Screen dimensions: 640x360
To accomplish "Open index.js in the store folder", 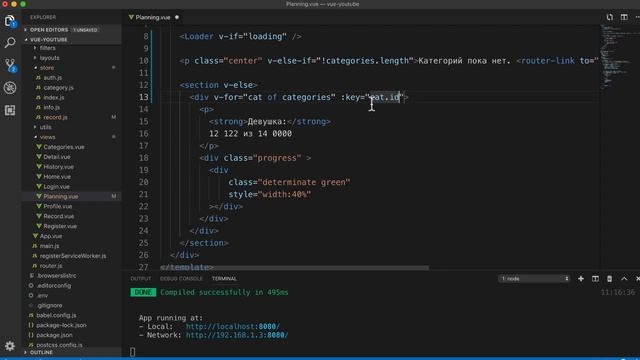I will pos(53,98).
